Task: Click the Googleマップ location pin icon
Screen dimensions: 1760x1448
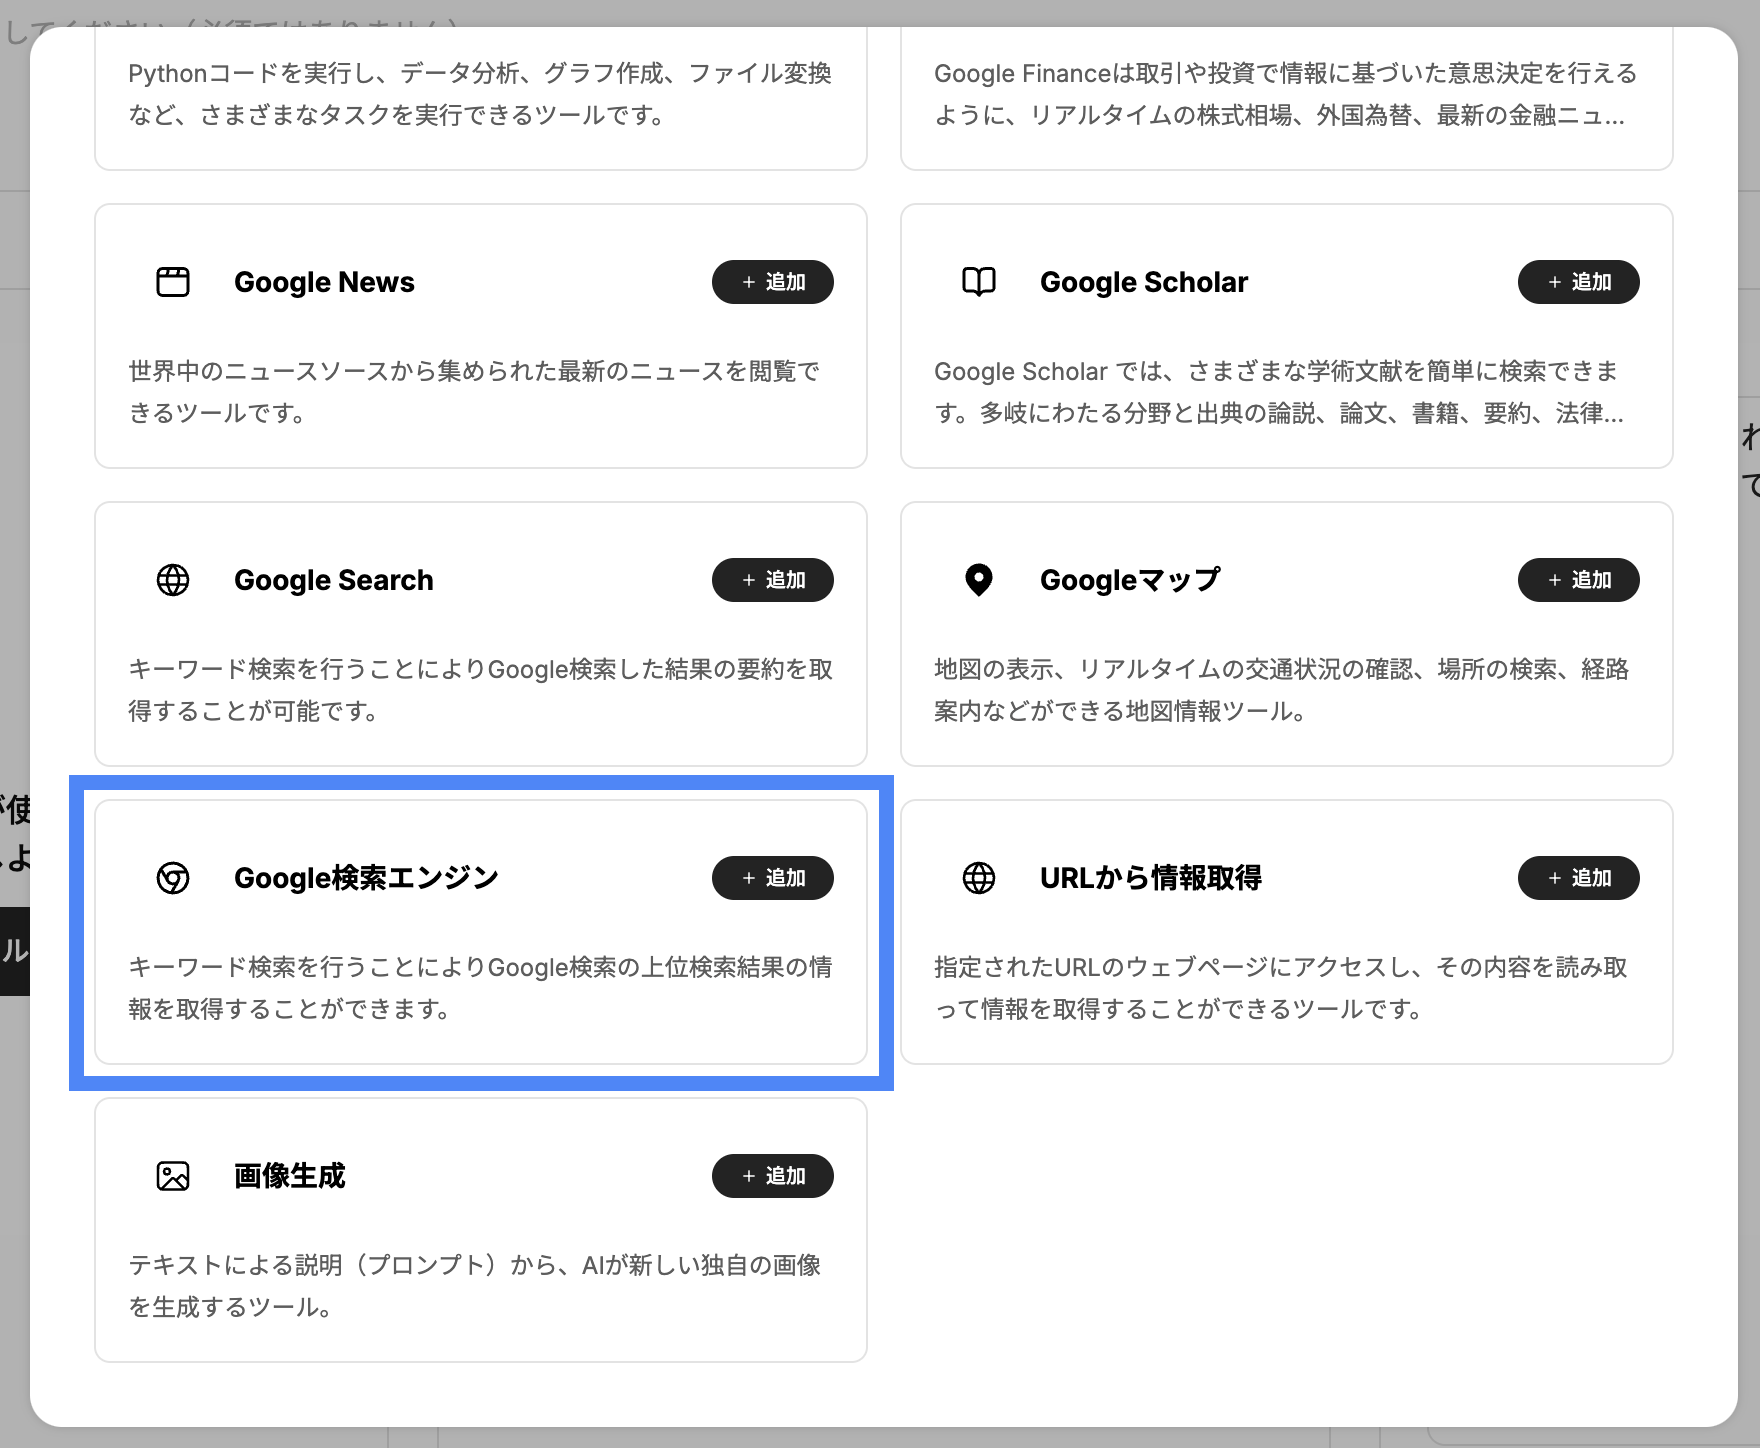Action: tap(978, 580)
